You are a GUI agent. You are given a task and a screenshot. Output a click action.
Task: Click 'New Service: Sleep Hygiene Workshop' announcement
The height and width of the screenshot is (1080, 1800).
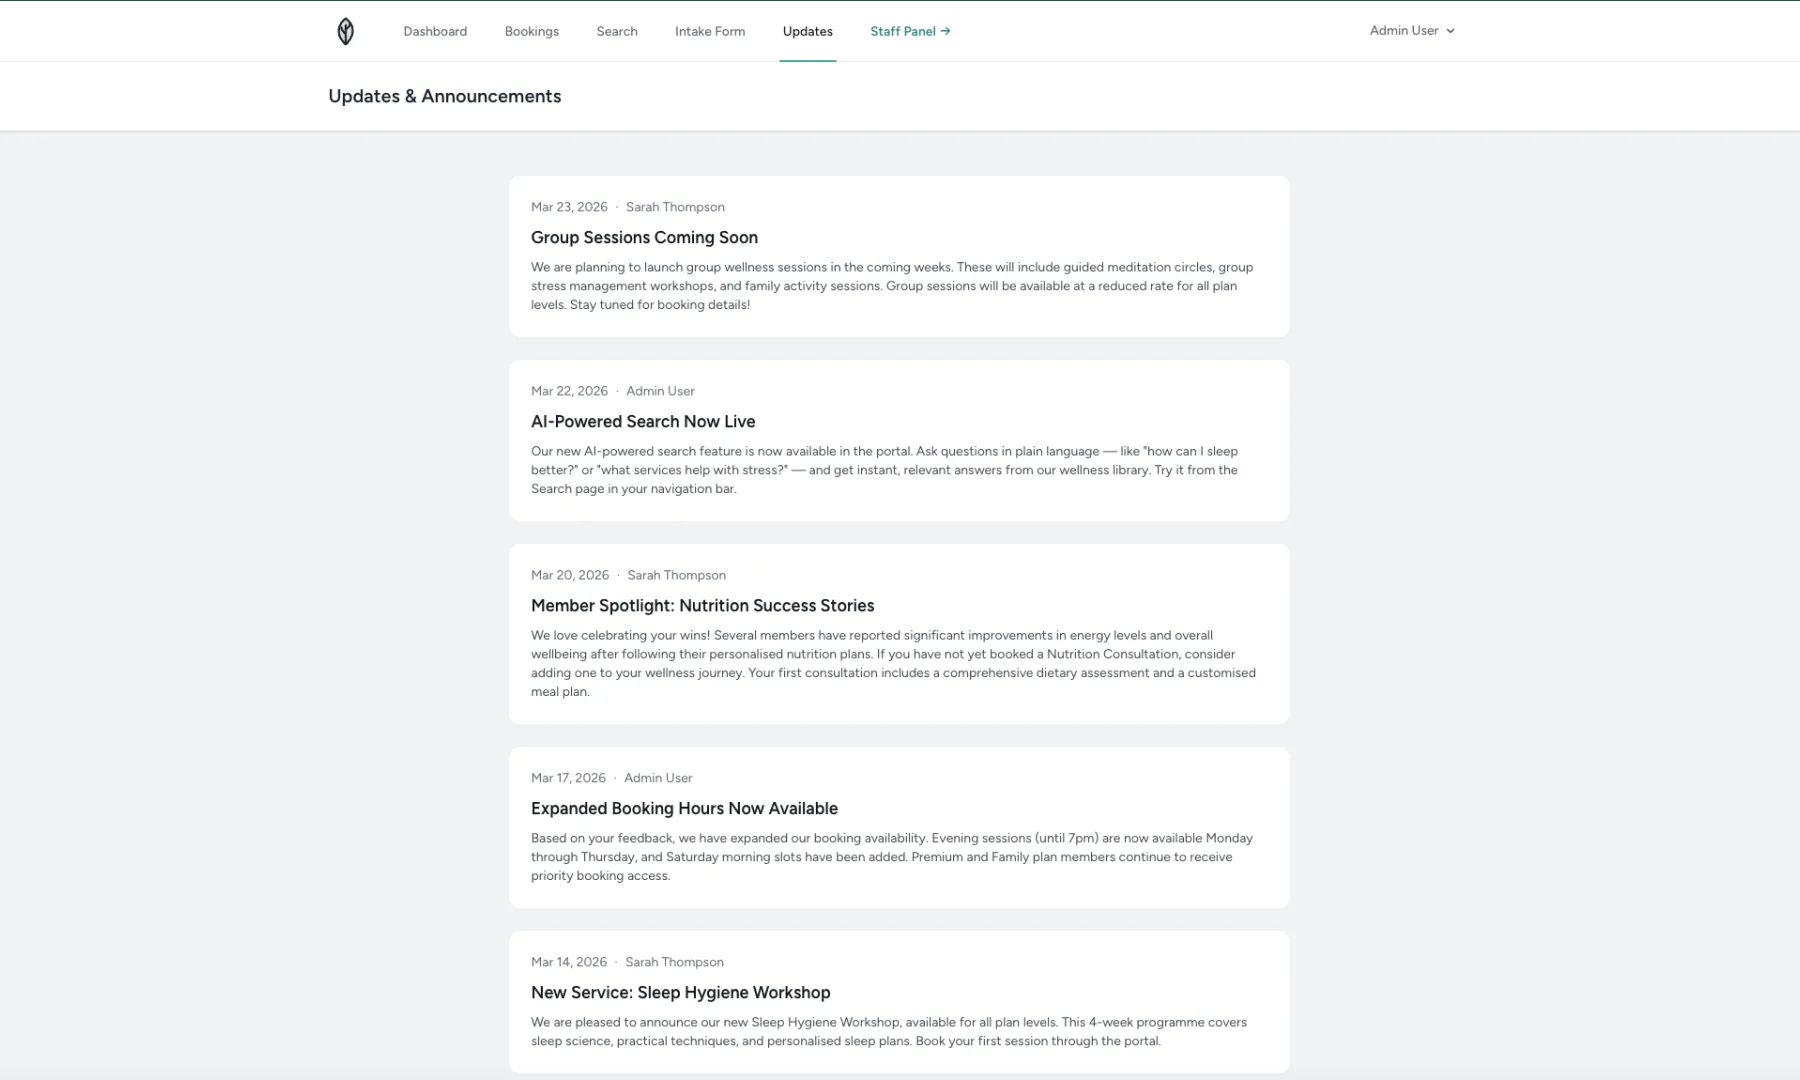pos(680,992)
